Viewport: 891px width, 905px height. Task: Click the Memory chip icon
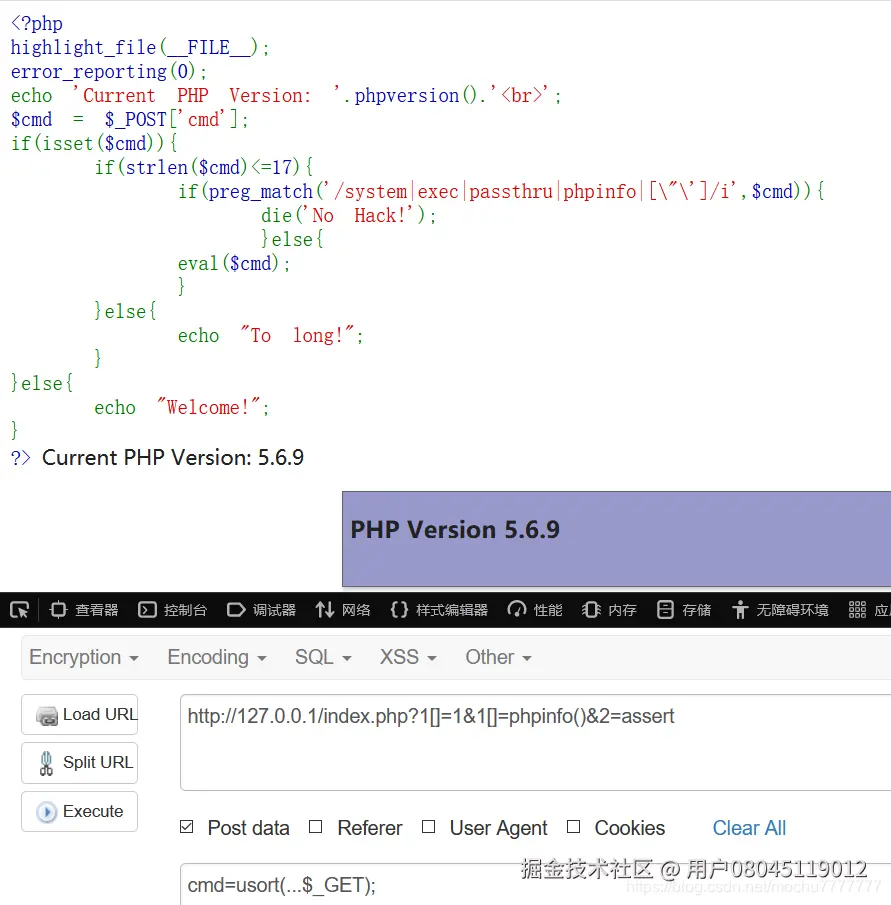pyautogui.click(x=591, y=610)
